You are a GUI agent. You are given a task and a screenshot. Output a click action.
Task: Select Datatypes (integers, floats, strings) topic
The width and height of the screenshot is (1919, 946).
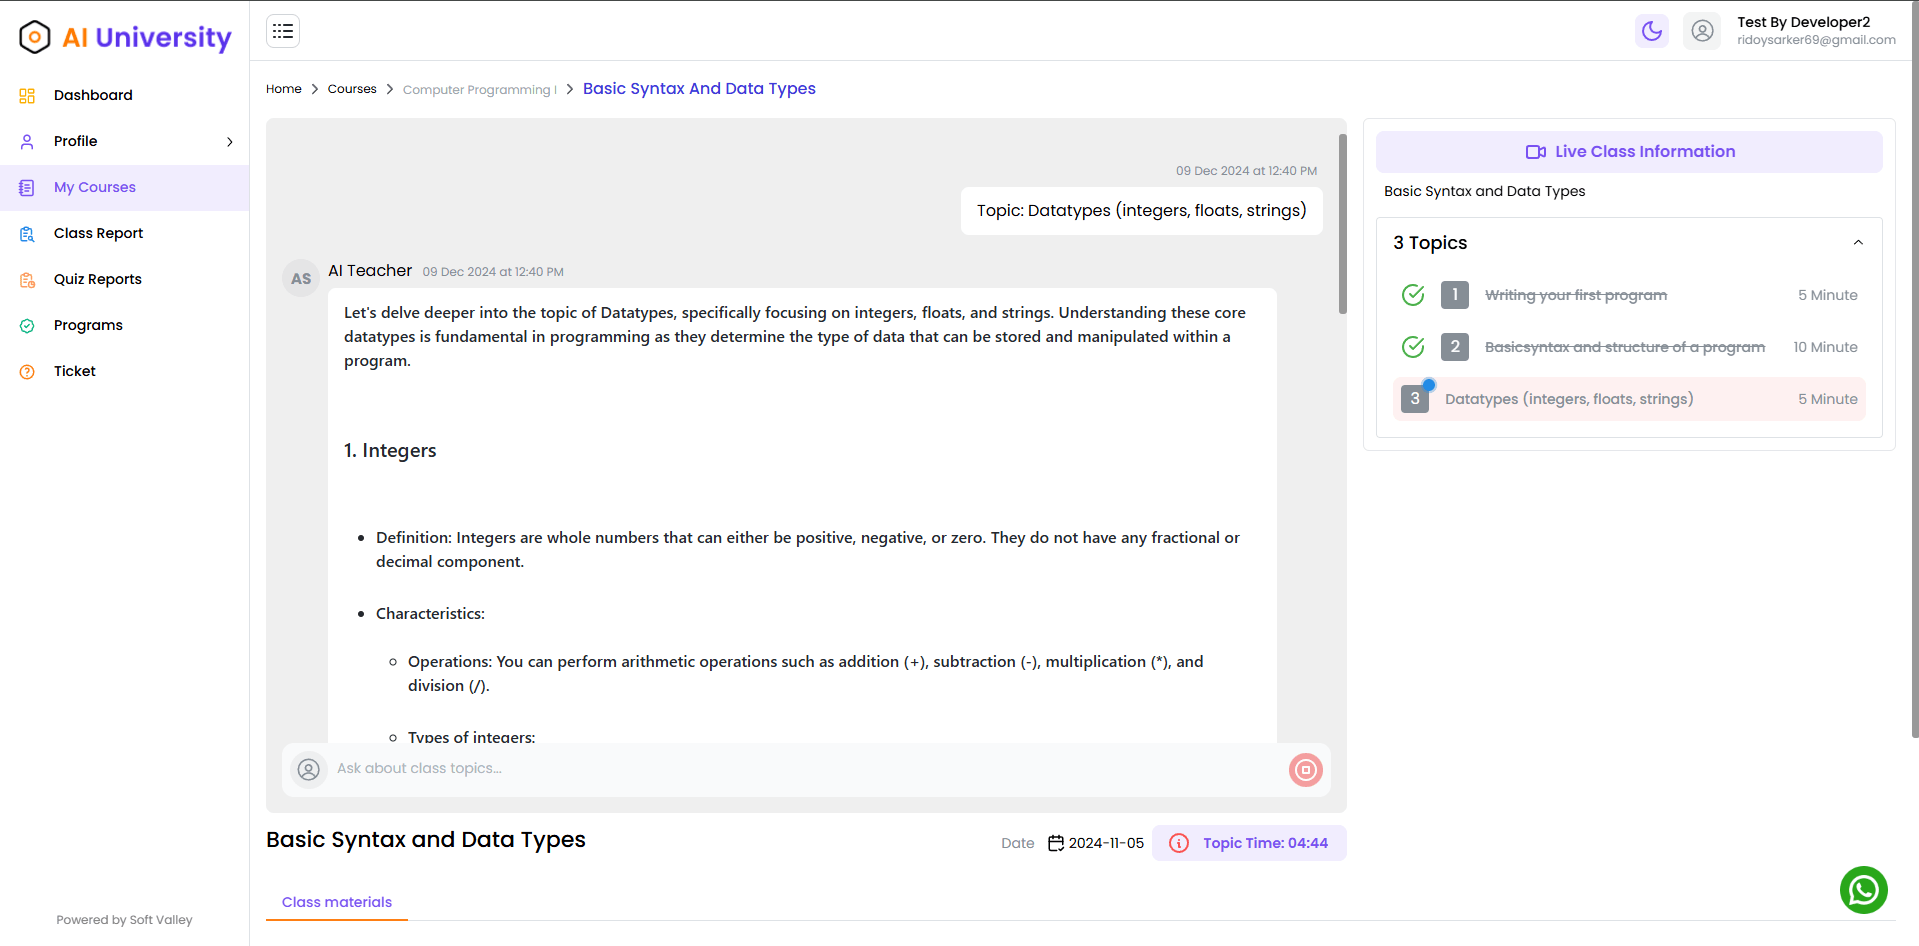[1568, 399]
